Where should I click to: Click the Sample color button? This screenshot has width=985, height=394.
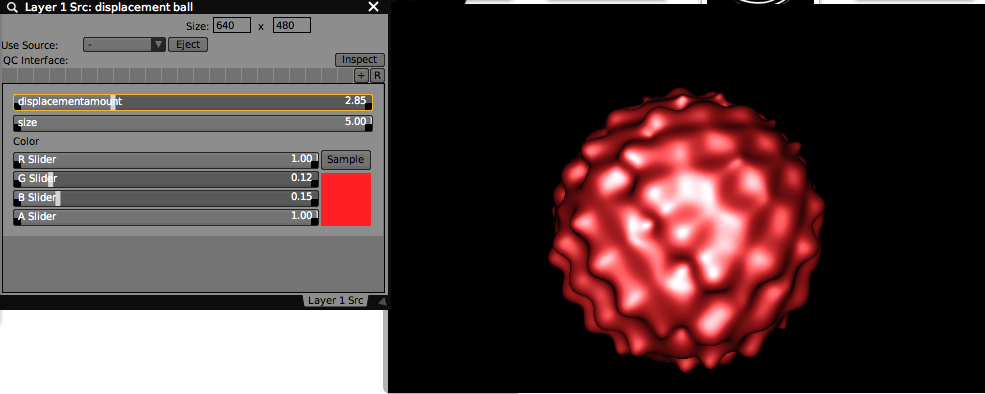click(x=346, y=160)
